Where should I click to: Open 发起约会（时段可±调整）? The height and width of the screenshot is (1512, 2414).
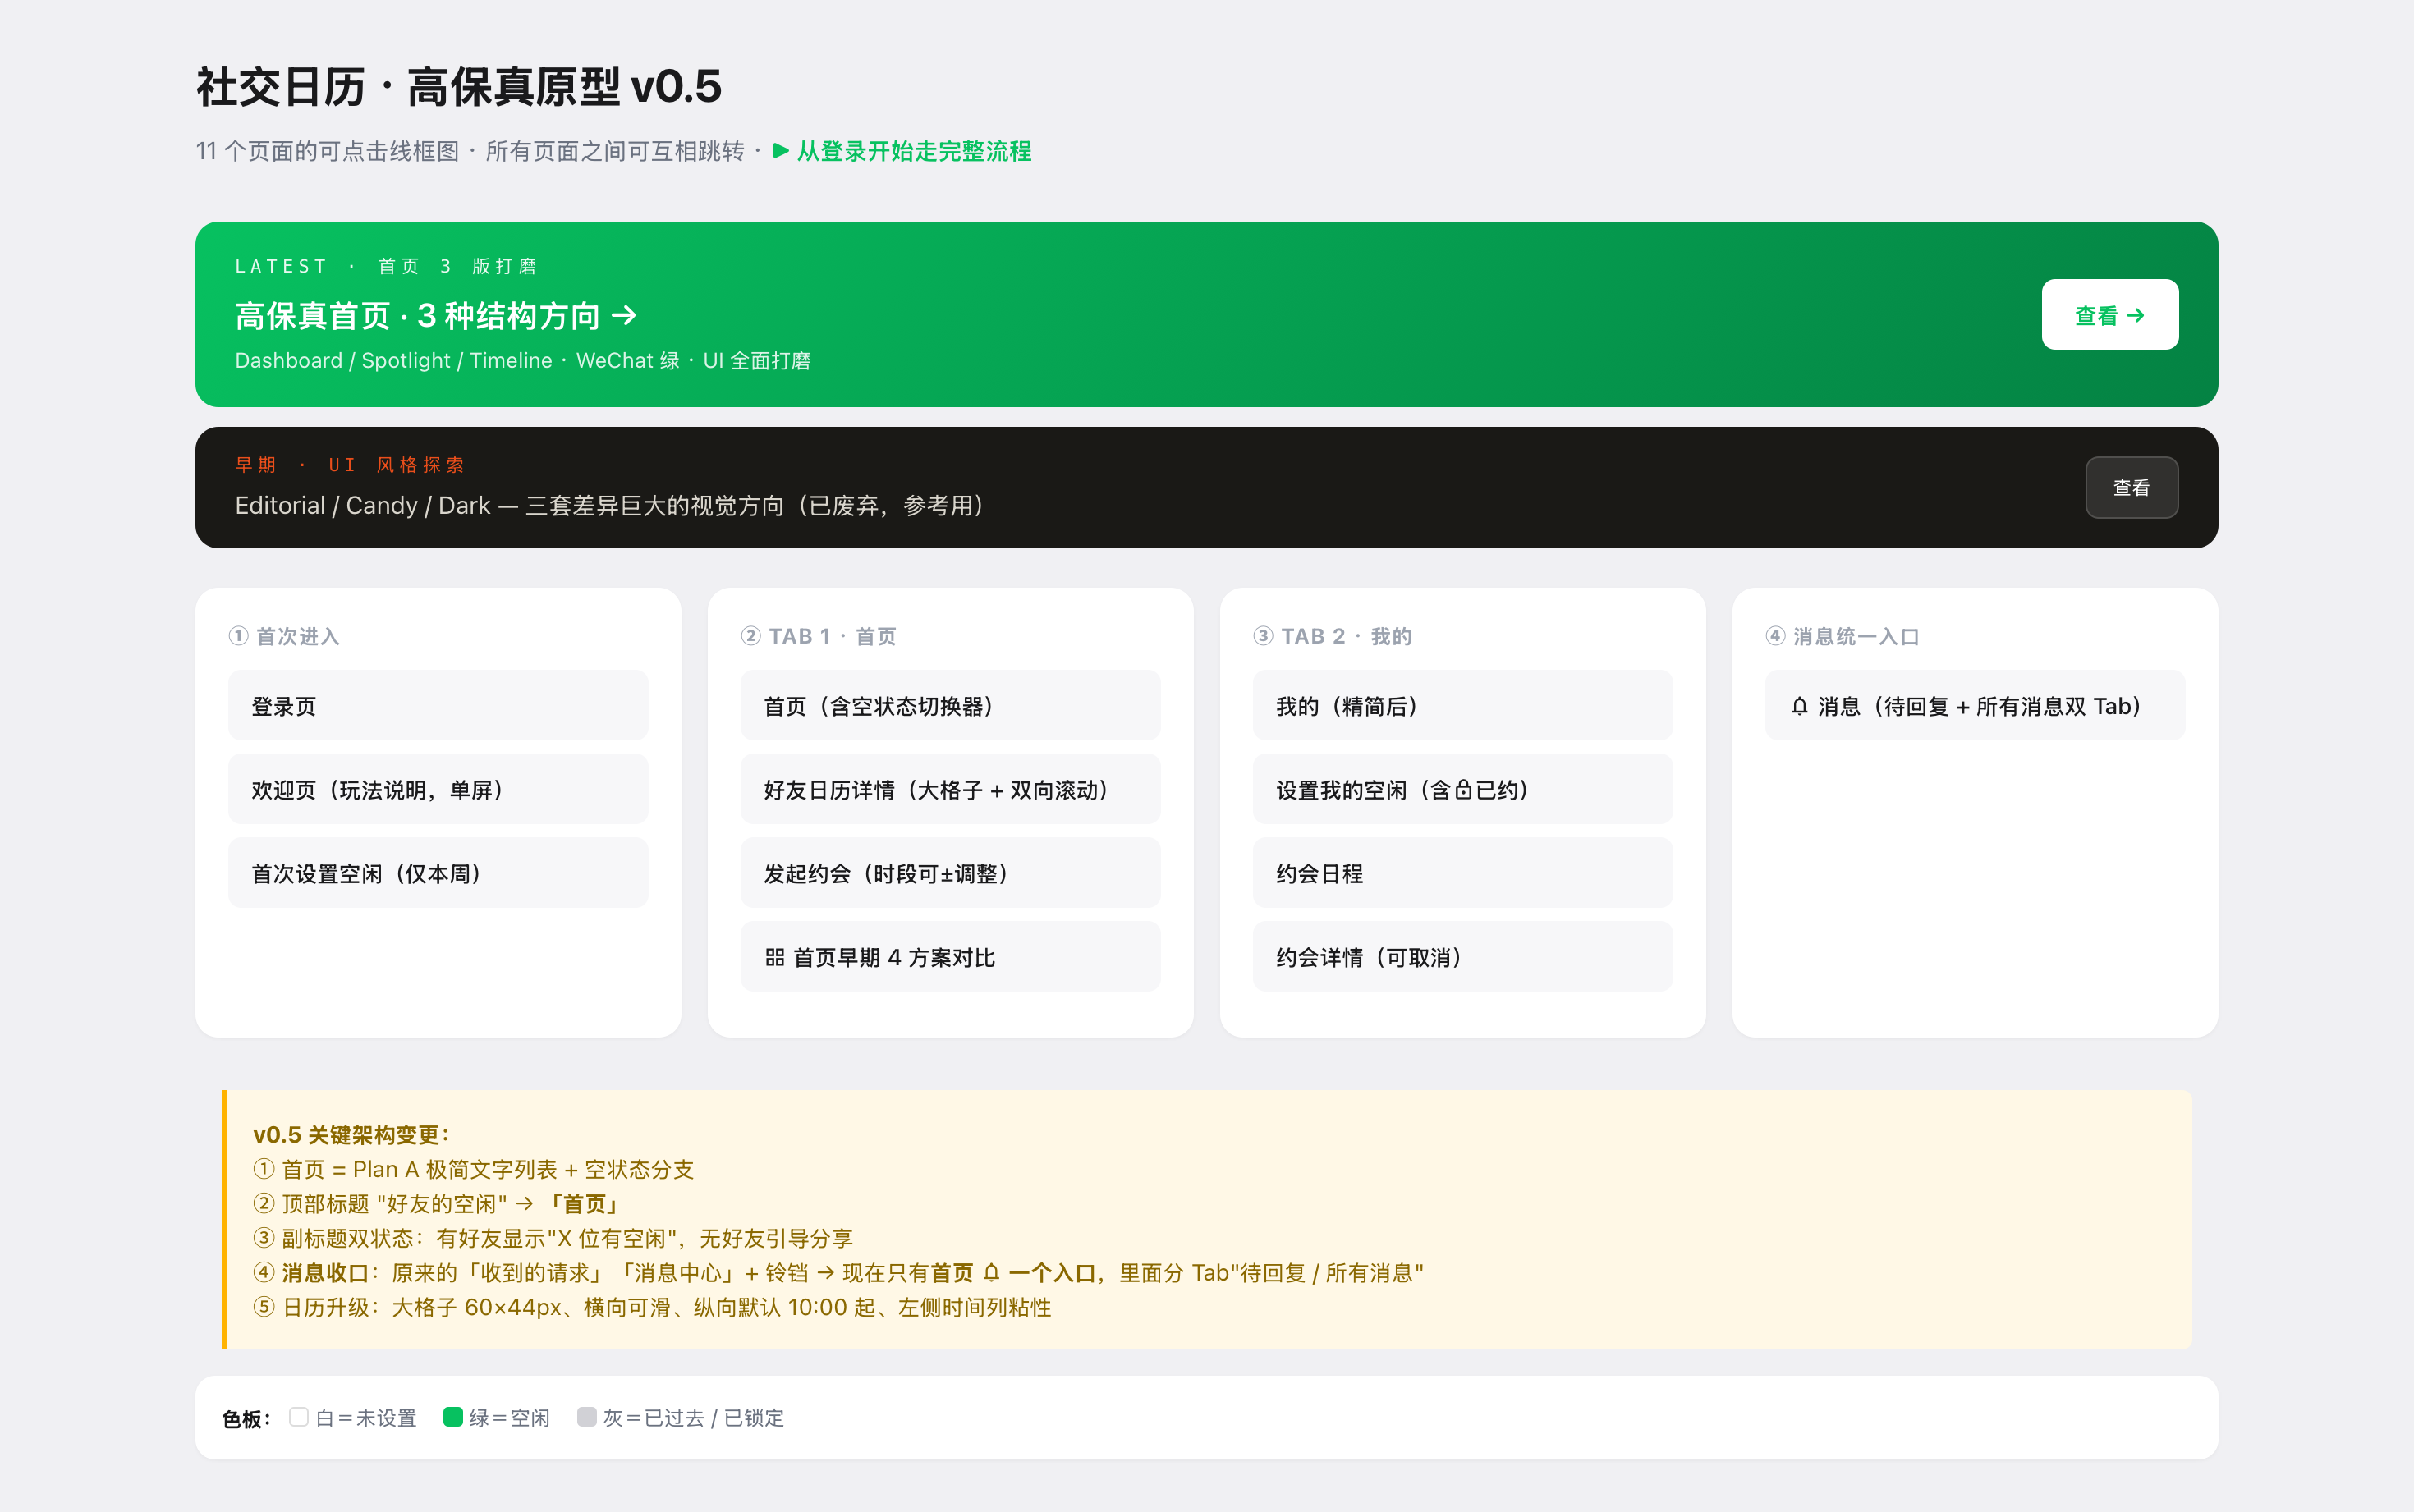pyautogui.click(x=950, y=873)
